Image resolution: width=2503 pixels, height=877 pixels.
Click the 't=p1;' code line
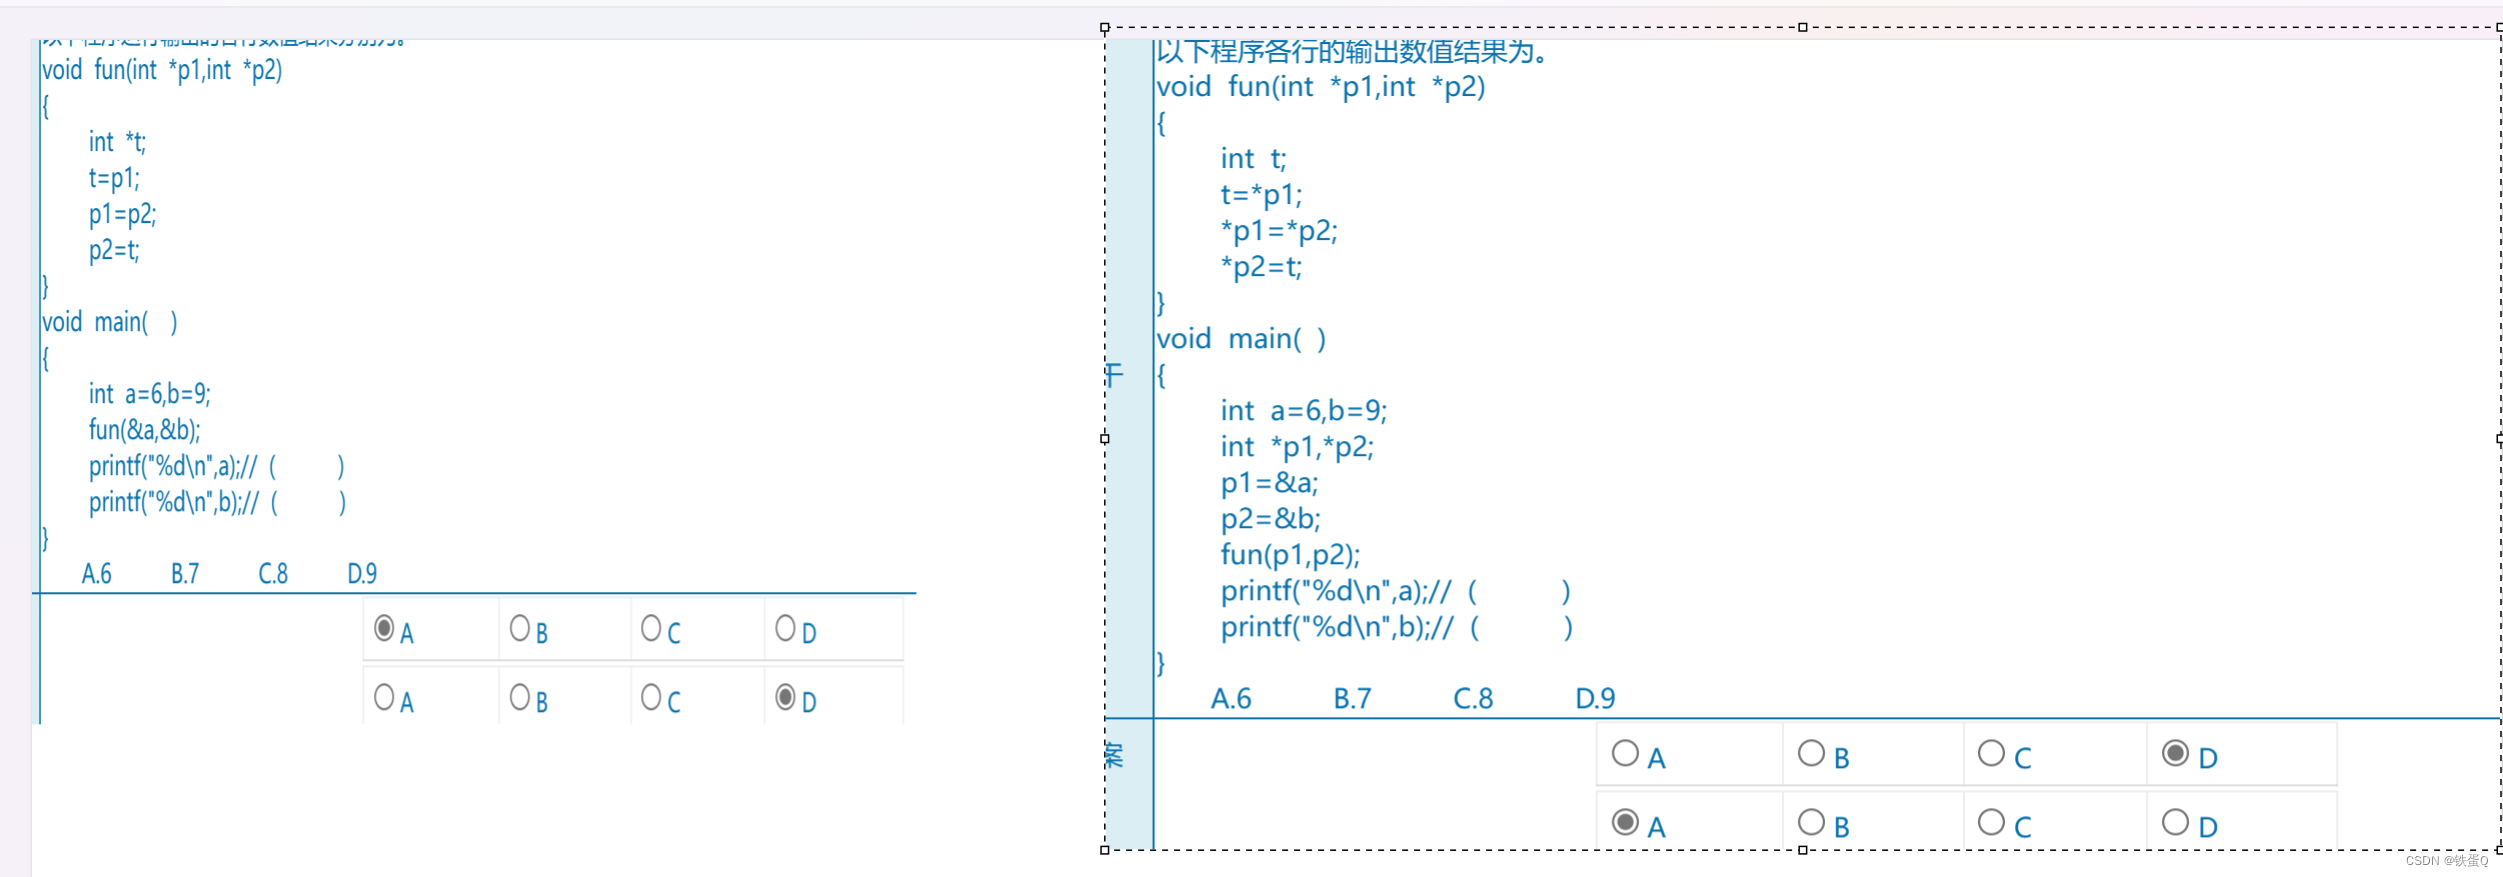(114, 178)
